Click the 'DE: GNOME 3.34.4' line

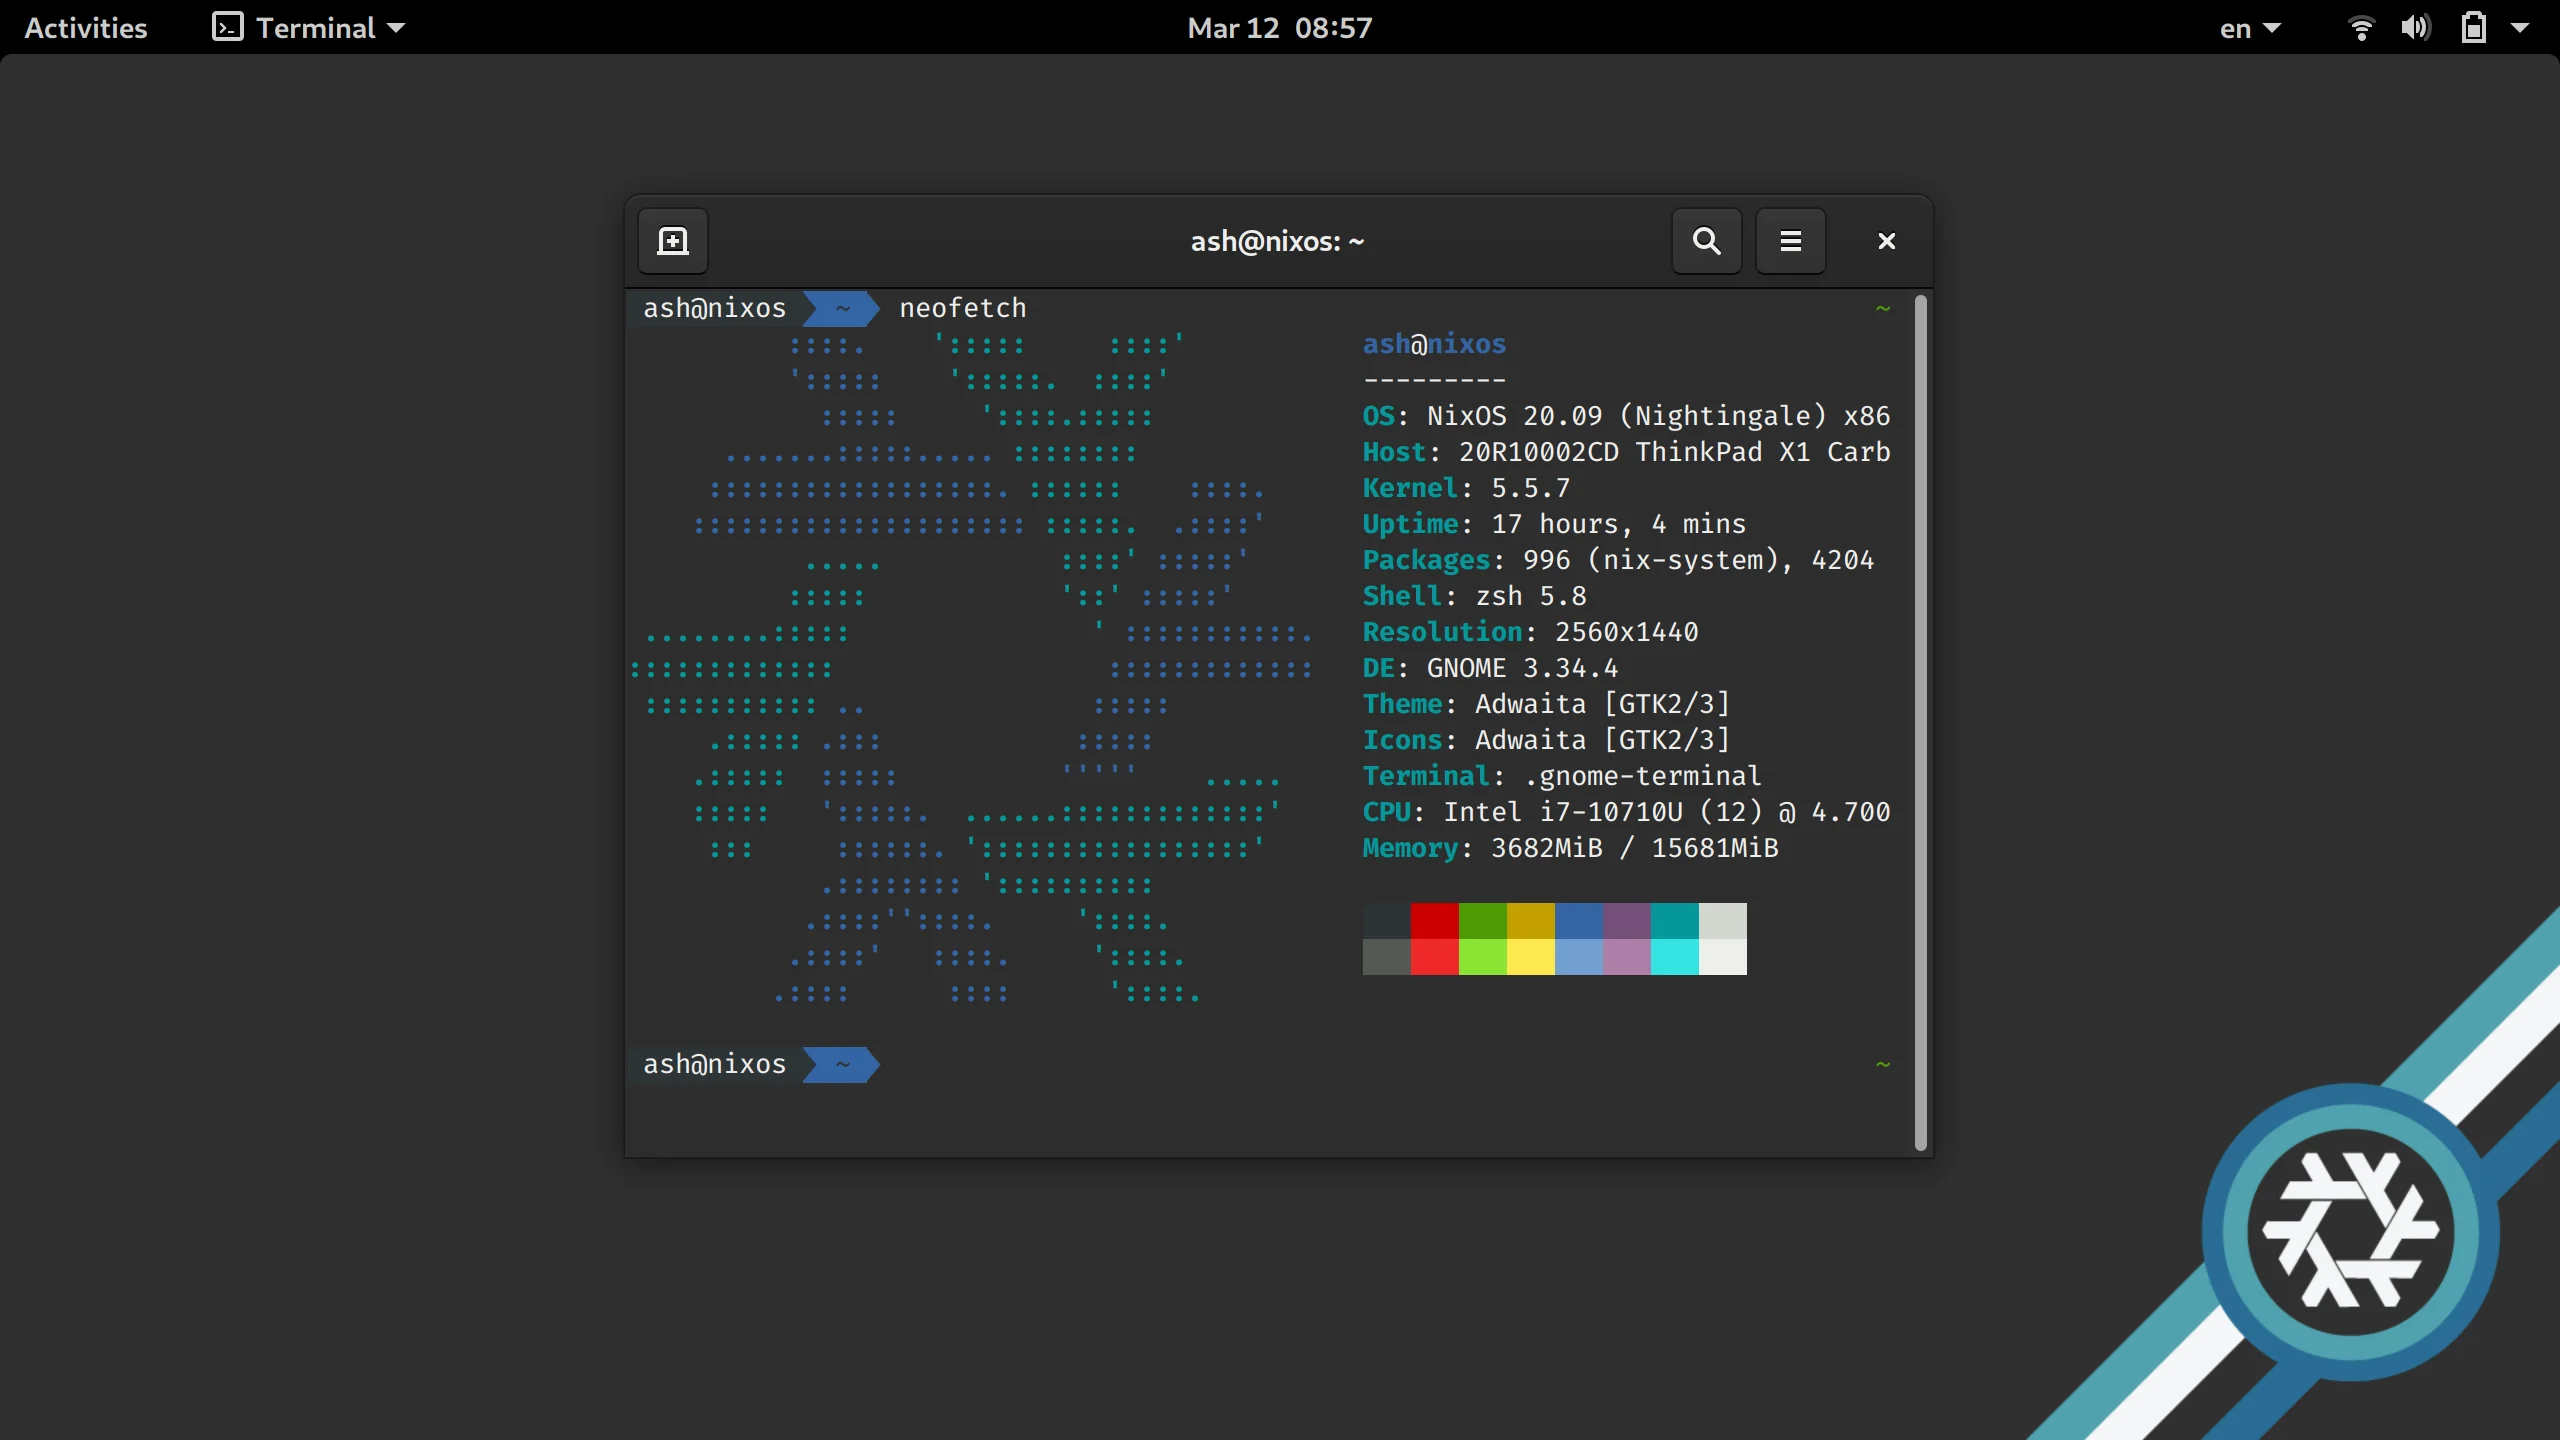click(x=1490, y=668)
